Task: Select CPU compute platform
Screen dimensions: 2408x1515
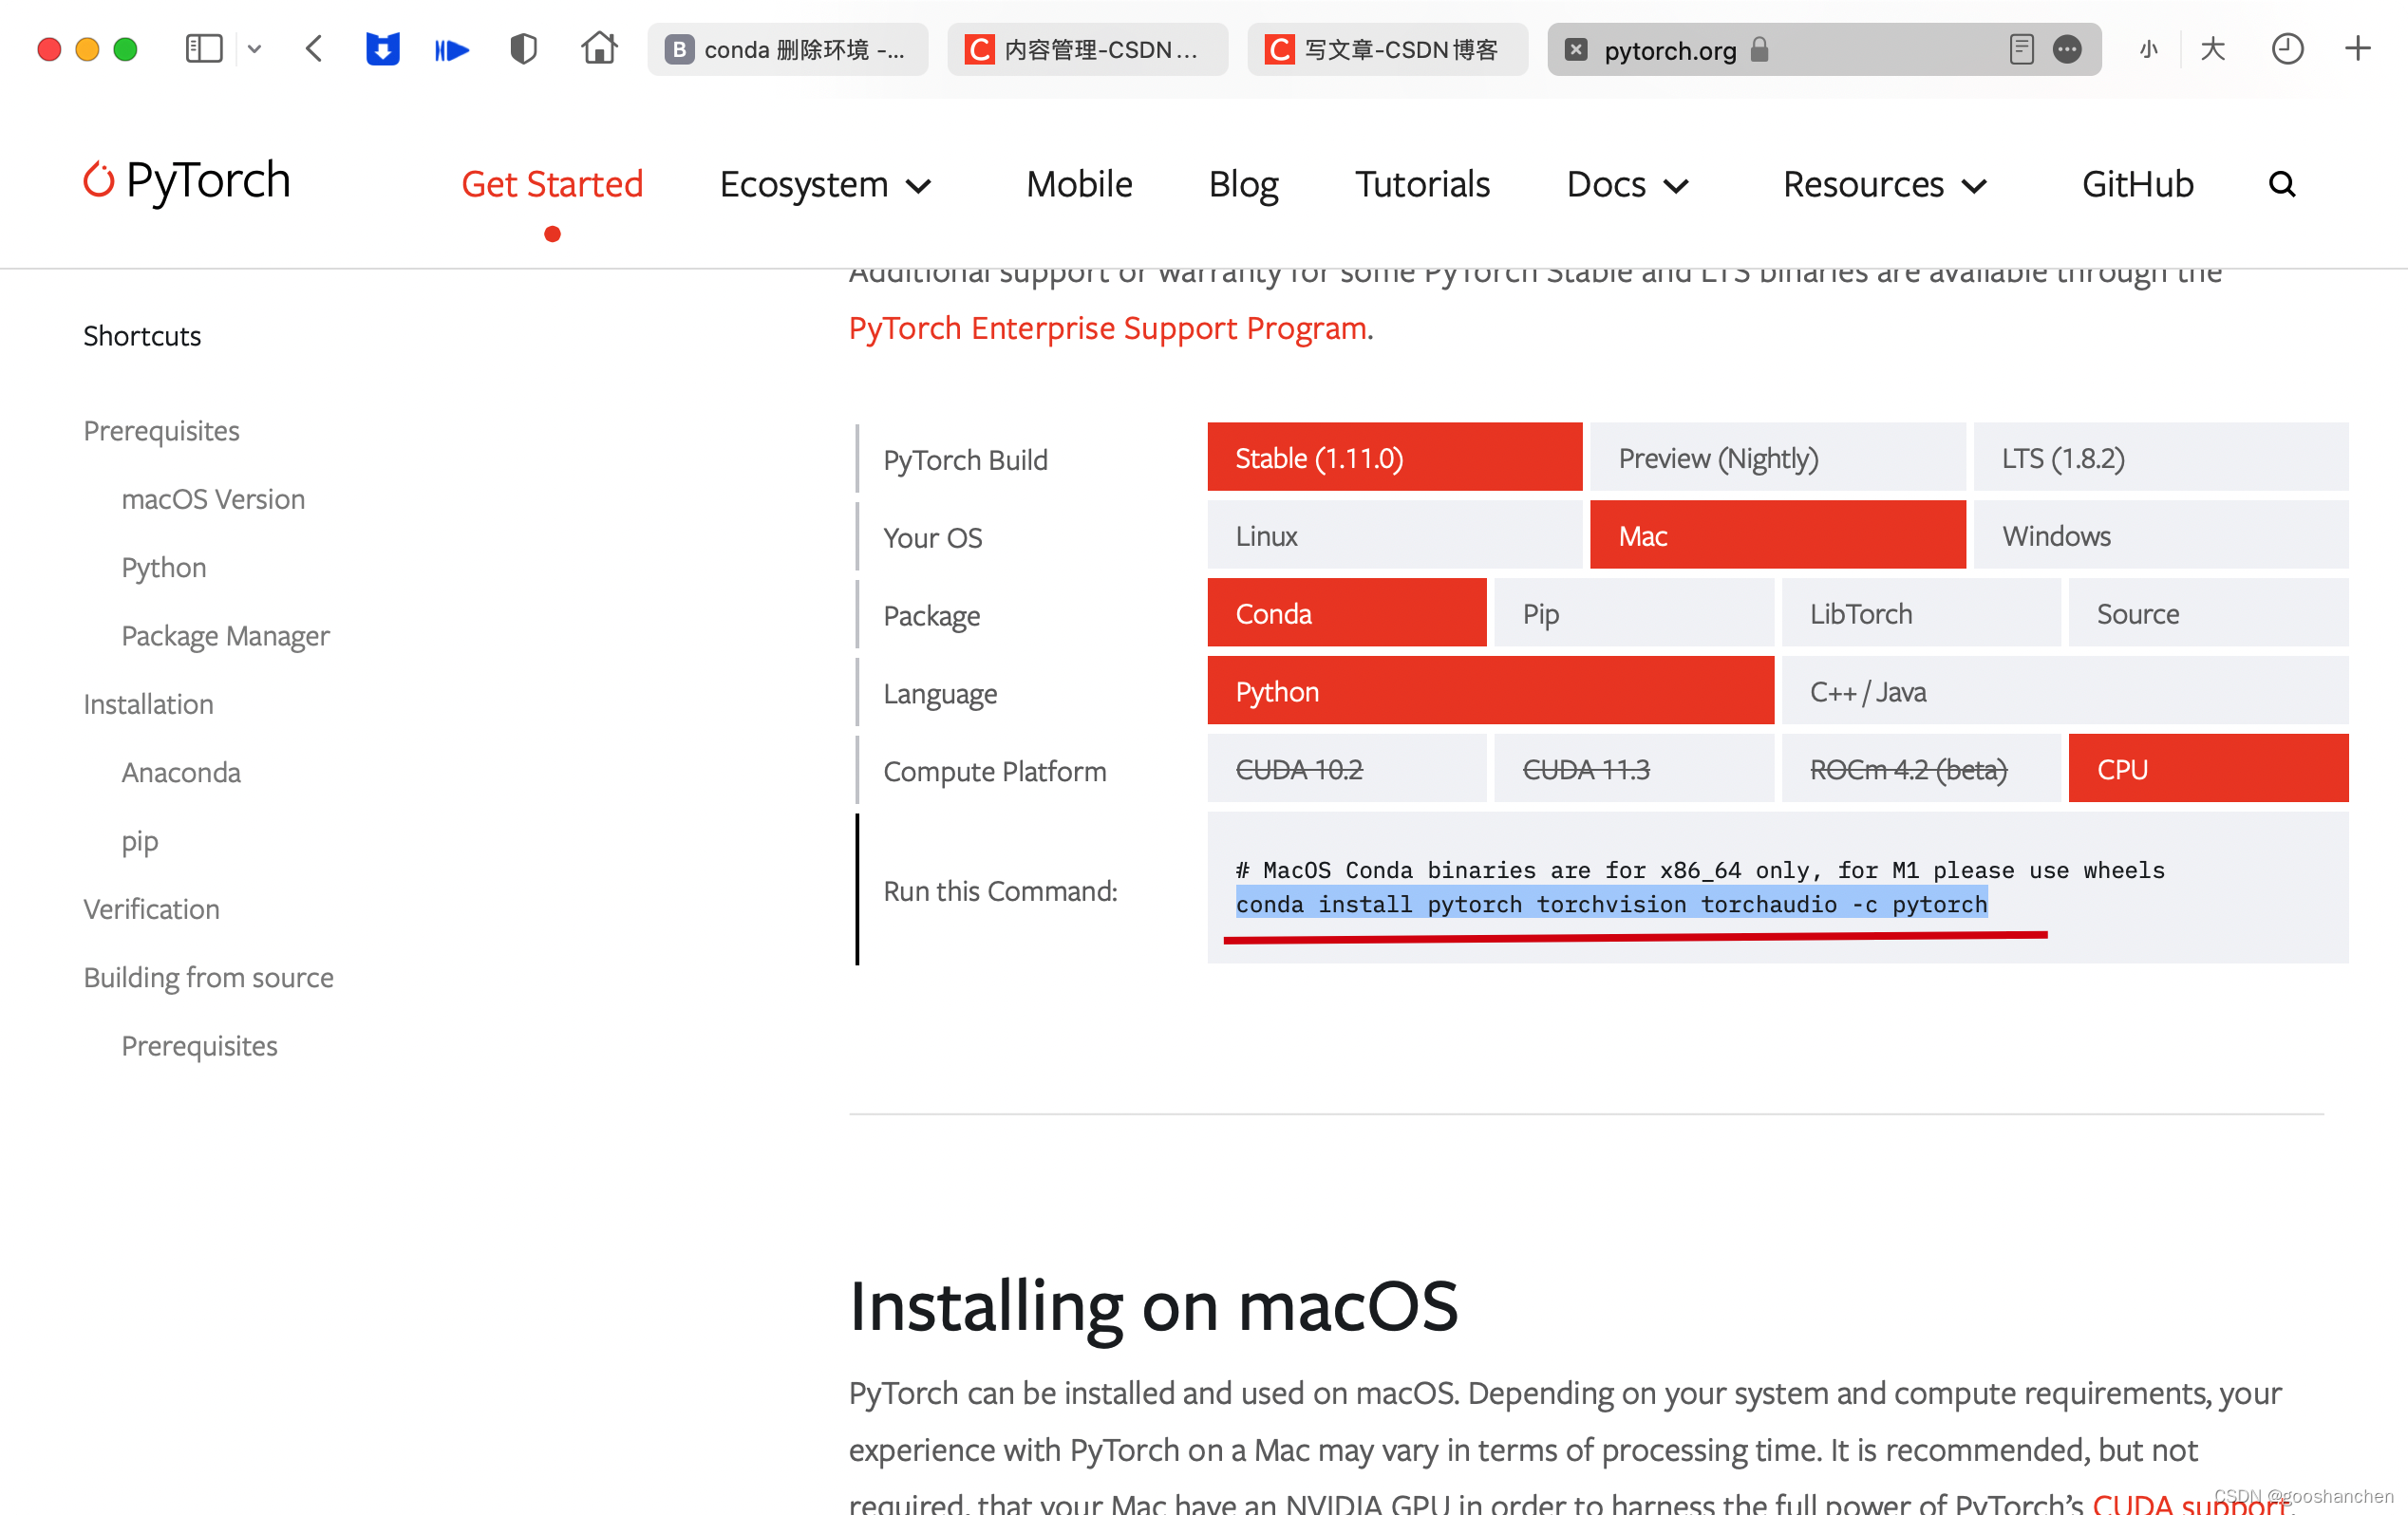Action: (x=2208, y=769)
